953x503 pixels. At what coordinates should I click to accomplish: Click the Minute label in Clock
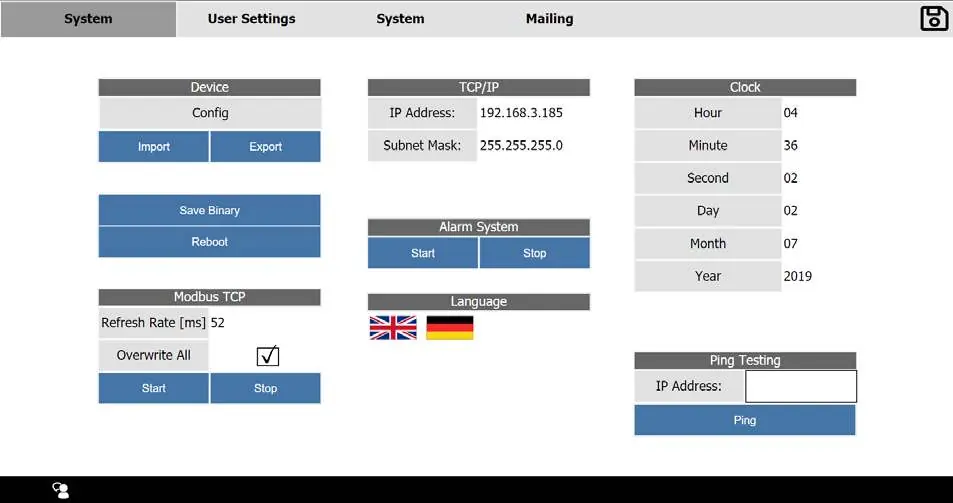point(708,146)
